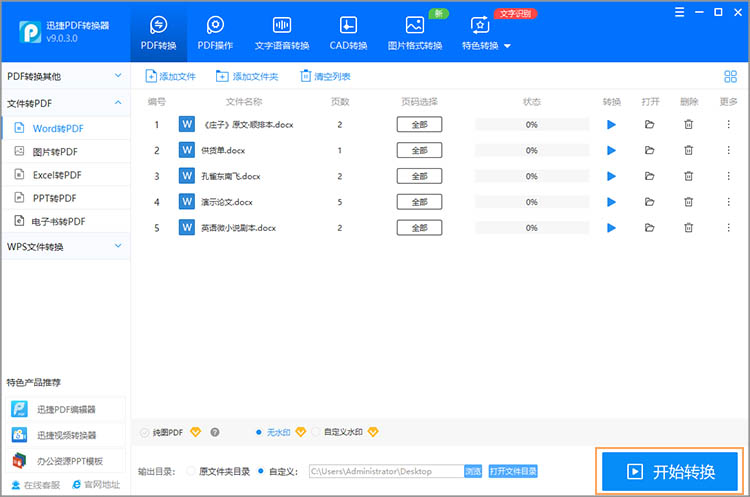Open more options for 英语微小说剧本.docx
The width and height of the screenshot is (750, 497).
tap(728, 228)
